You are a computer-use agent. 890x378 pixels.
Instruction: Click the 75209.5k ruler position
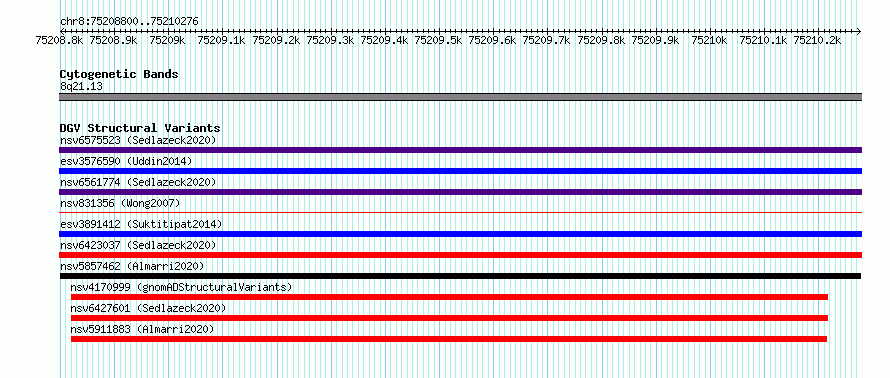click(x=439, y=40)
